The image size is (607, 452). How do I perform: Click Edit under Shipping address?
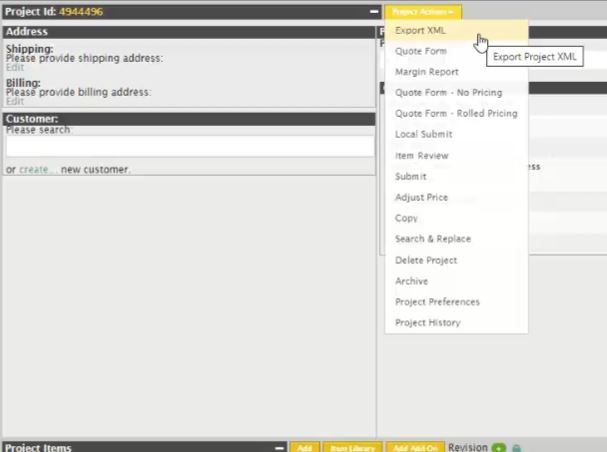(x=14, y=67)
